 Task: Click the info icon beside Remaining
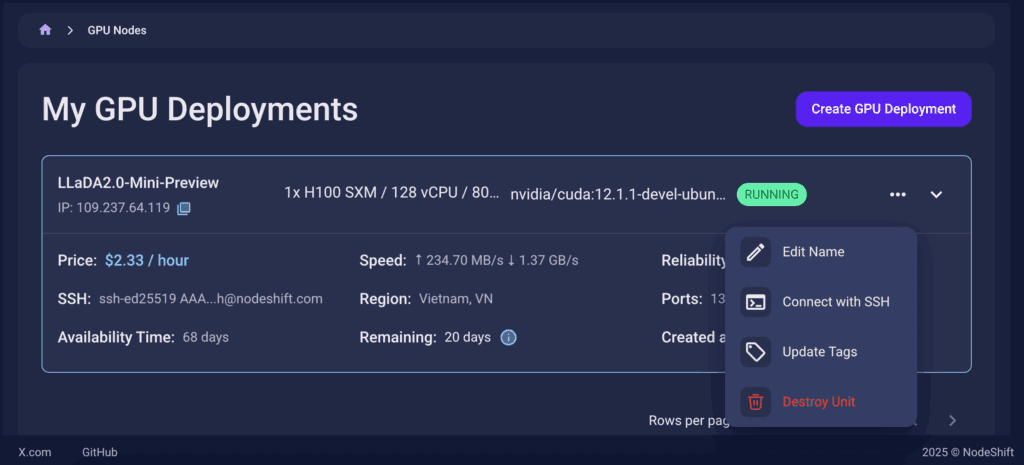click(x=508, y=337)
